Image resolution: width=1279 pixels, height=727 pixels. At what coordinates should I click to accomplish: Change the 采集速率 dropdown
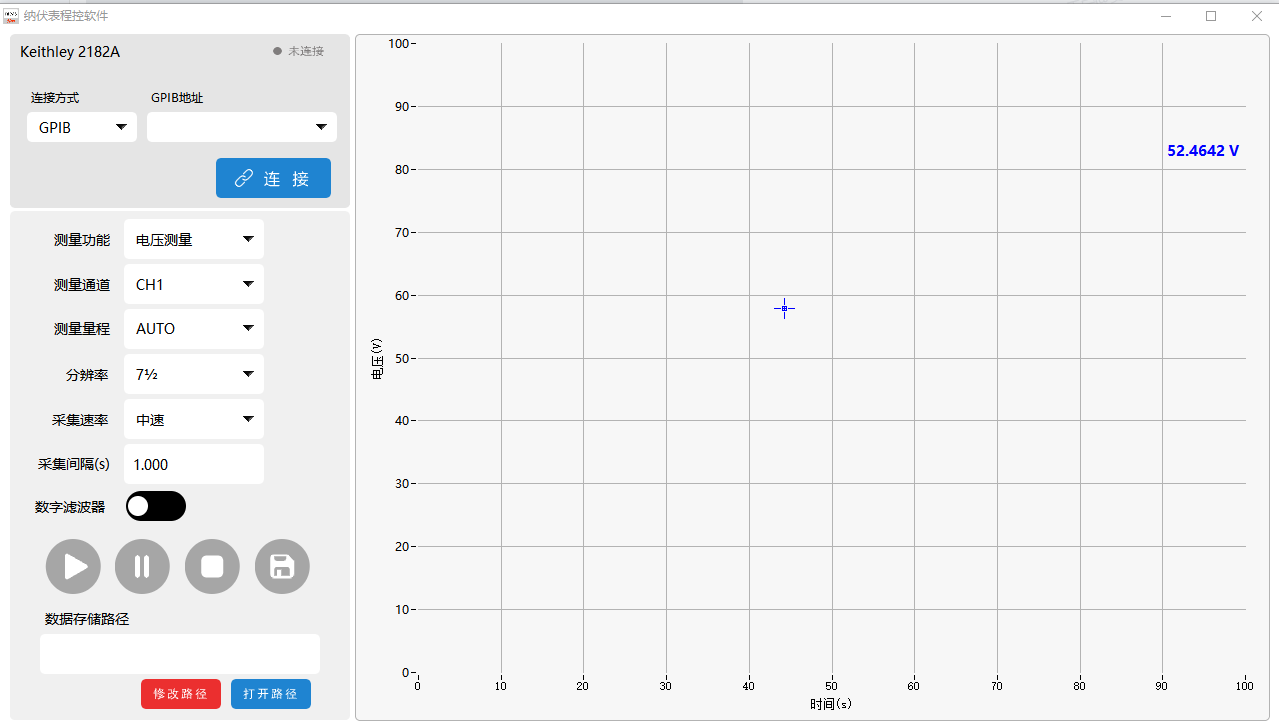click(194, 419)
